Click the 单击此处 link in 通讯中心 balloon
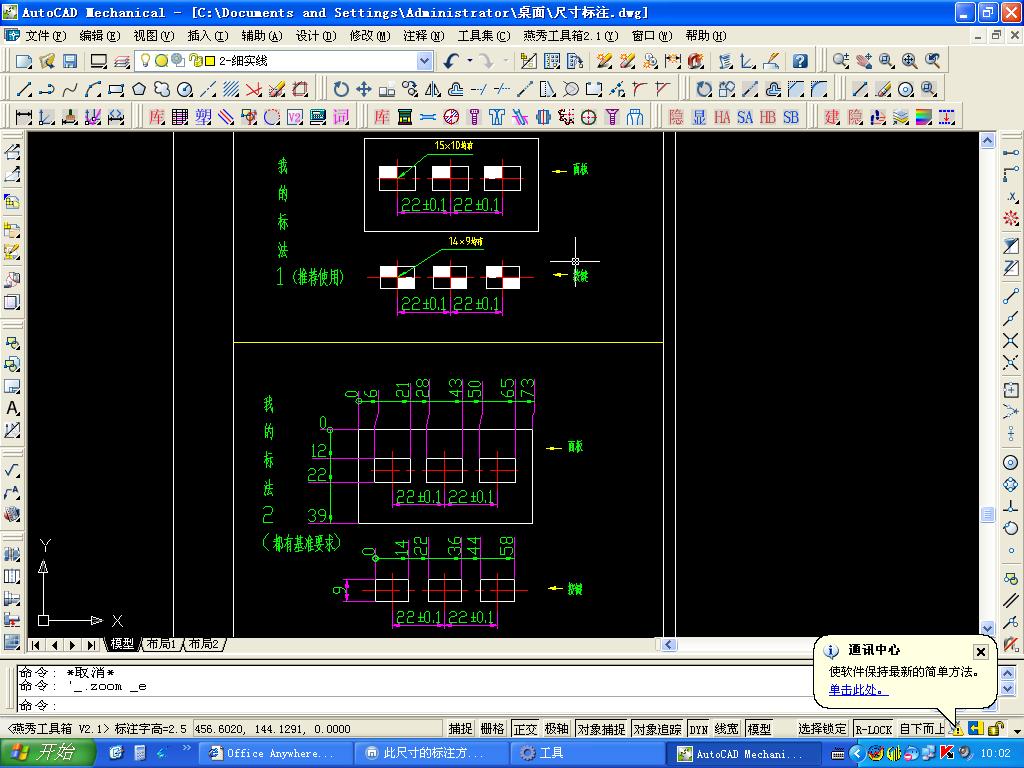1024x768 pixels. point(859,690)
